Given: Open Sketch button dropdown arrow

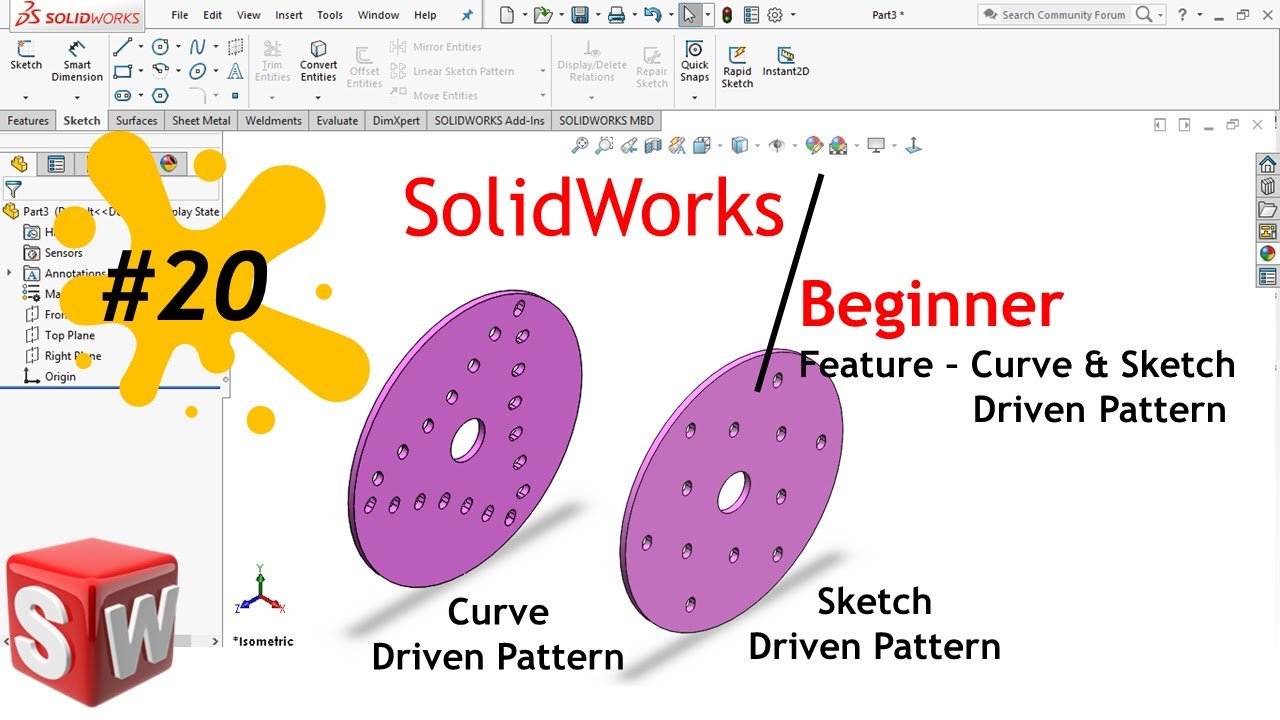Looking at the screenshot, I should [x=26, y=97].
